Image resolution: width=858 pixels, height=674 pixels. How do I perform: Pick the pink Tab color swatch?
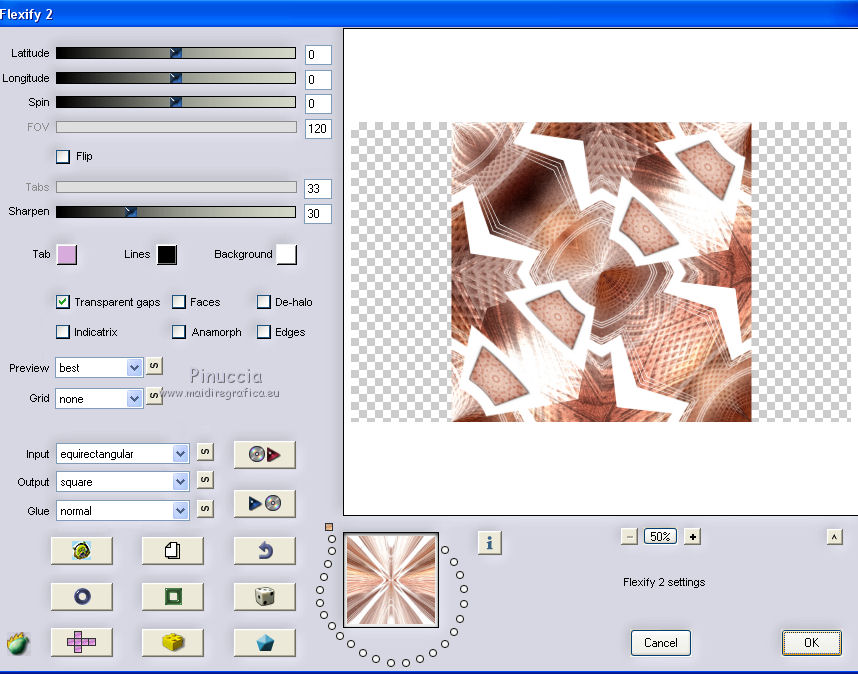(x=67, y=254)
